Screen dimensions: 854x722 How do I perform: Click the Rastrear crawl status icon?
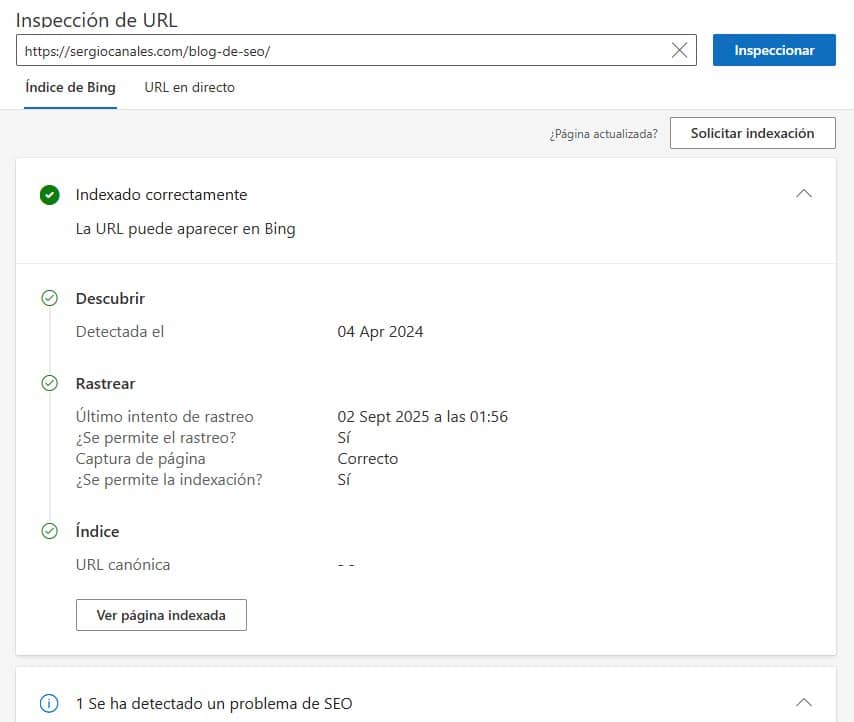tap(50, 383)
